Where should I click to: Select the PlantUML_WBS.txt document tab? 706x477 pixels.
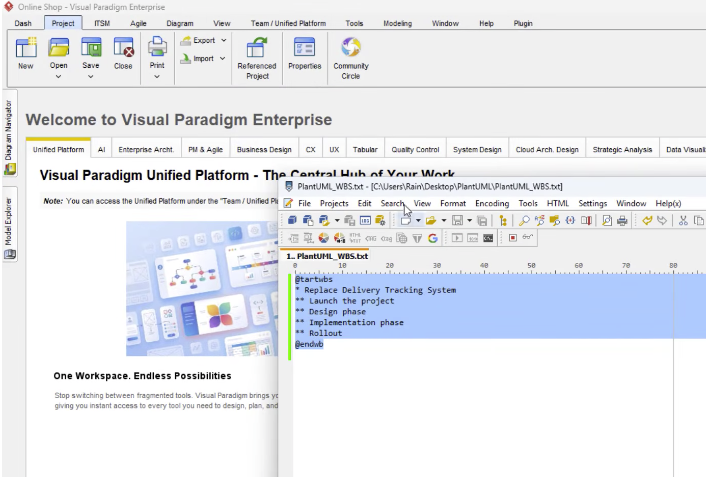[x=327, y=256]
